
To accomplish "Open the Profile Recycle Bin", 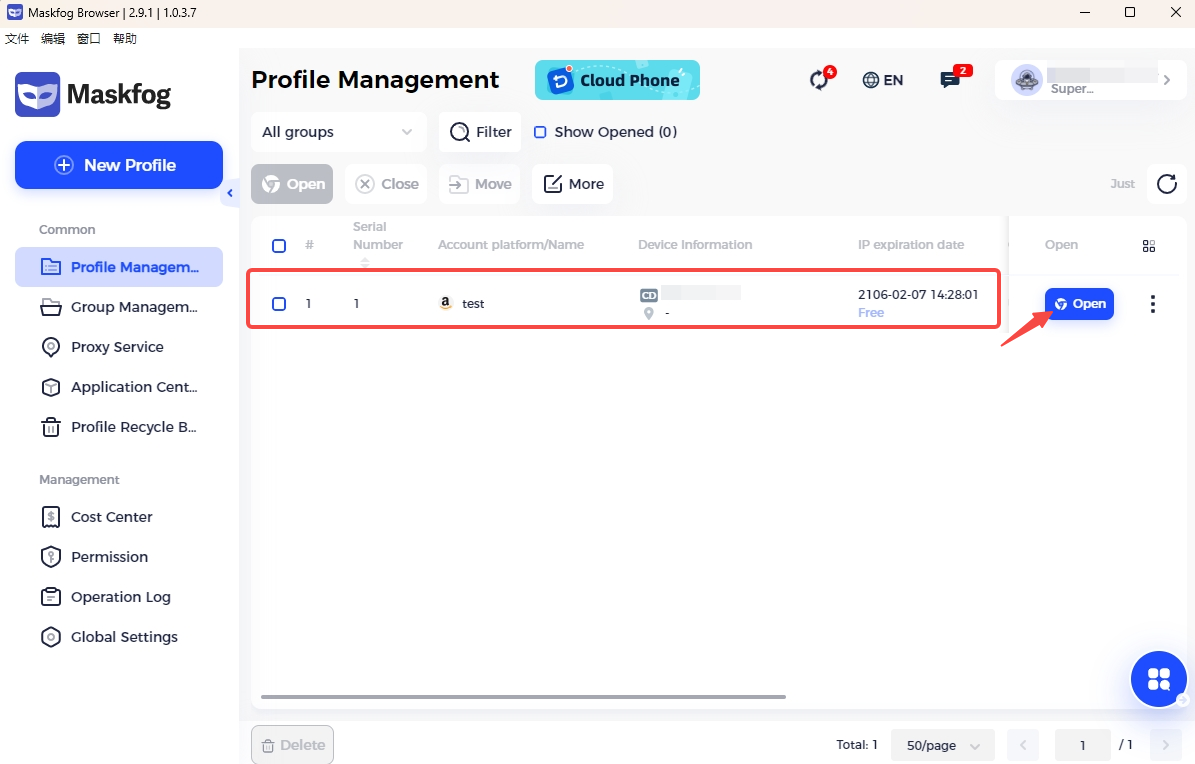I will coord(119,427).
